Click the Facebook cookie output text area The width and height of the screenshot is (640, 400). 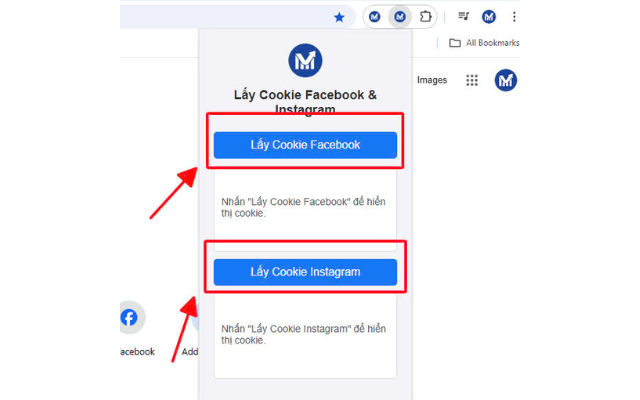pyautogui.click(x=305, y=208)
